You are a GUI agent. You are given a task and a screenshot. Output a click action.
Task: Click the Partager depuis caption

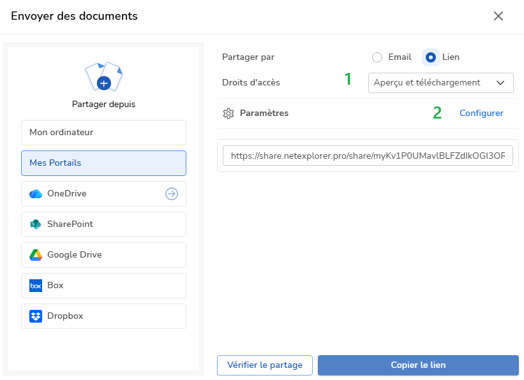[x=104, y=104]
